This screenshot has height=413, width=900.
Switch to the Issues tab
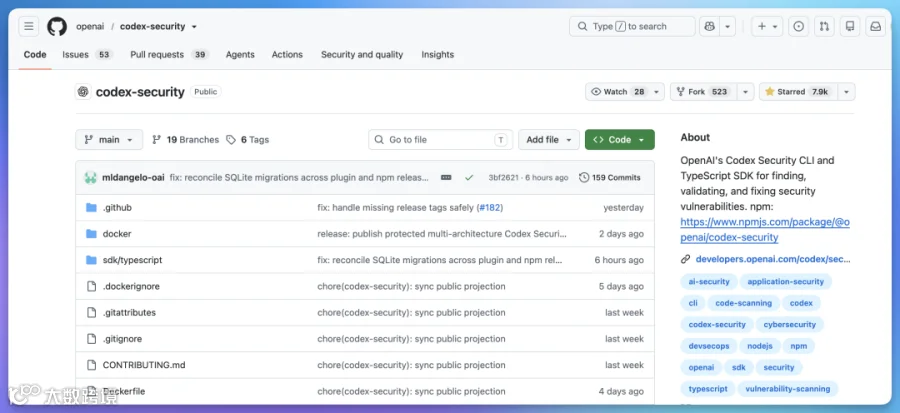(x=87, y=54)
